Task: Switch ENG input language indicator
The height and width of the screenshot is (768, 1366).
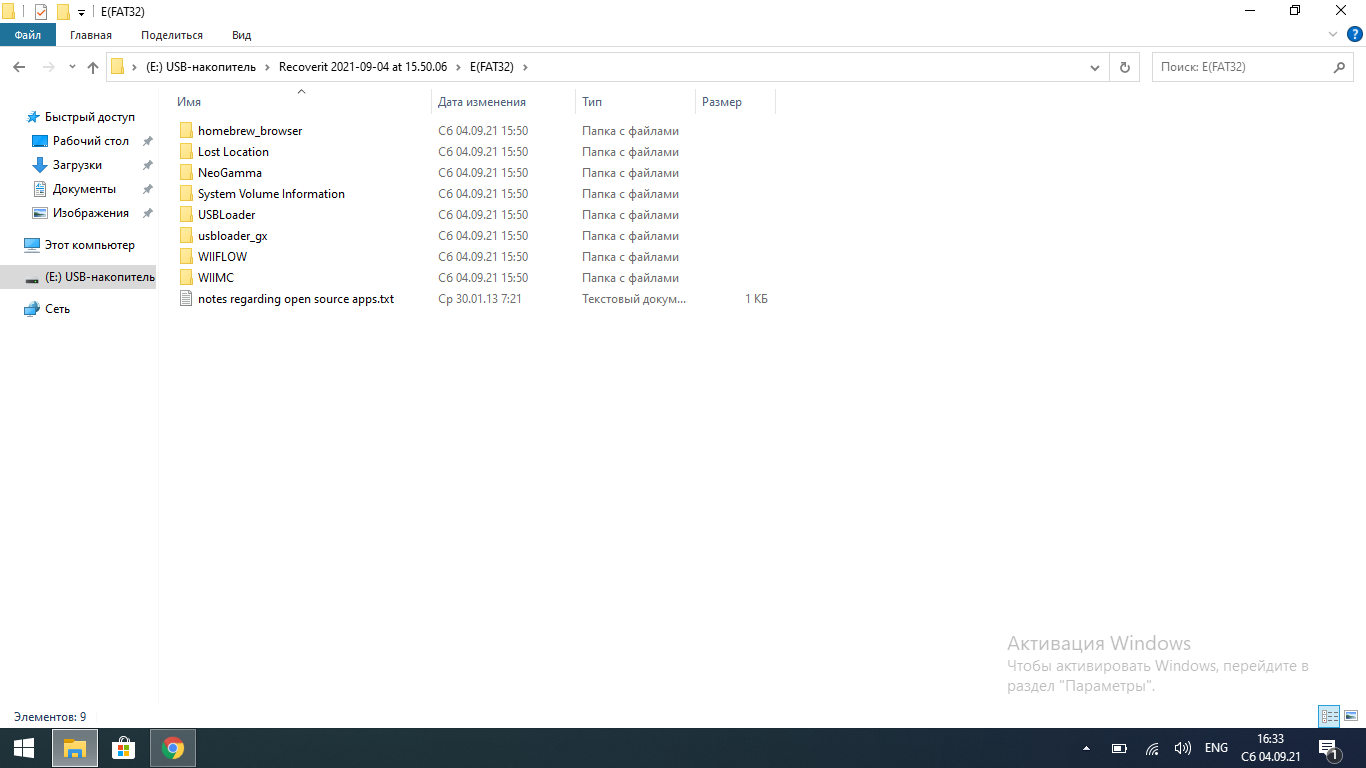Action: (1216, 748)
